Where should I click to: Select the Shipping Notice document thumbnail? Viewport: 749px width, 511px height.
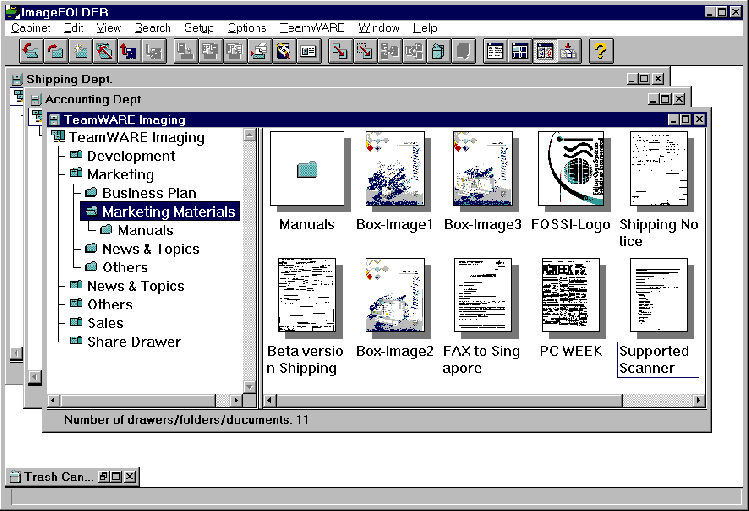point(659,169)
